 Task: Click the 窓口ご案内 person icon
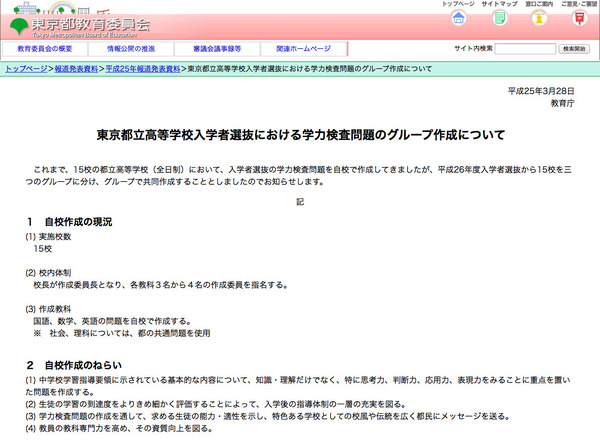pos(539,18)
